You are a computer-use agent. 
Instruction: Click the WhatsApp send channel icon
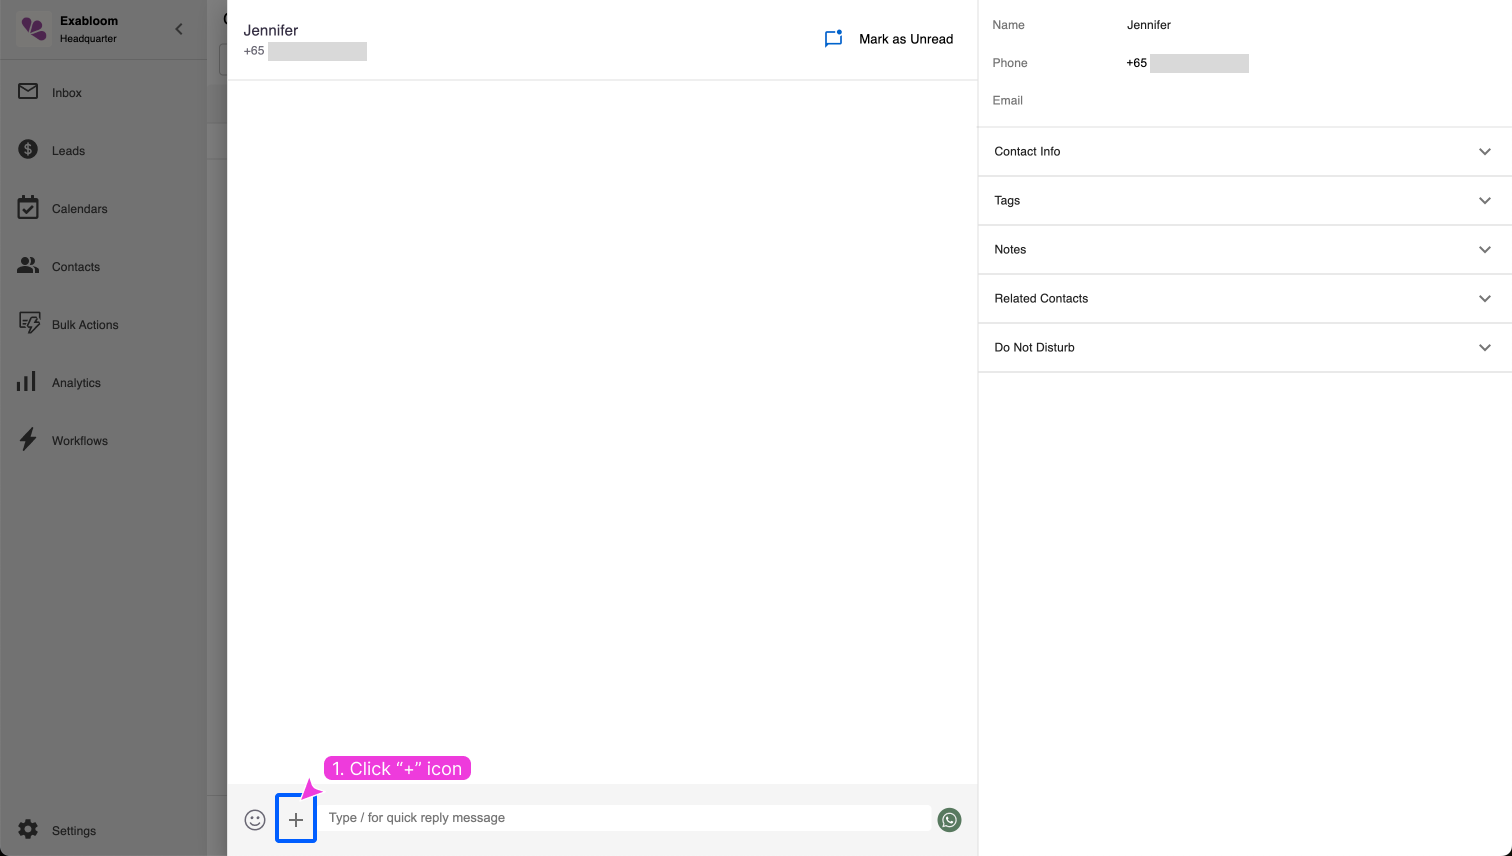[948, 819]
